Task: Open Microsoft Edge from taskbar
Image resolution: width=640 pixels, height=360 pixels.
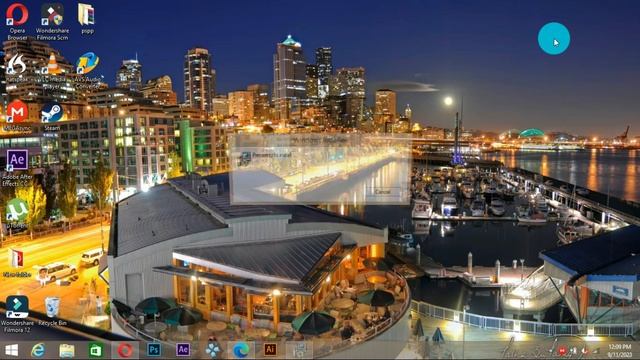Action: [x=241, y=350]
